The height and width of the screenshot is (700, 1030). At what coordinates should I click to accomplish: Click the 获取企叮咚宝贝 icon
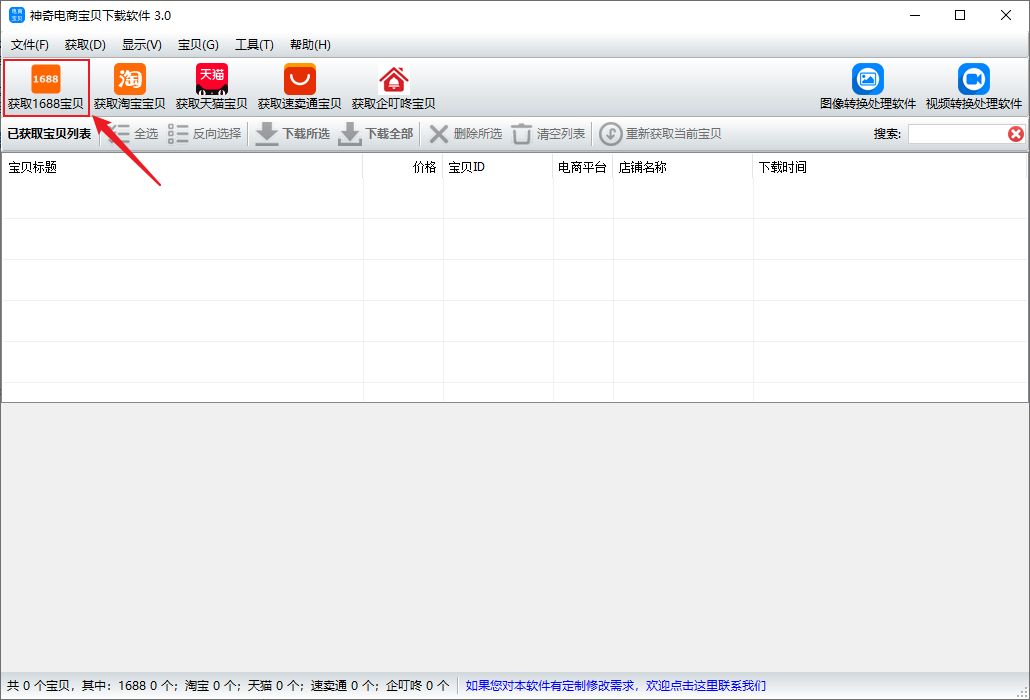tap(393, 80)
